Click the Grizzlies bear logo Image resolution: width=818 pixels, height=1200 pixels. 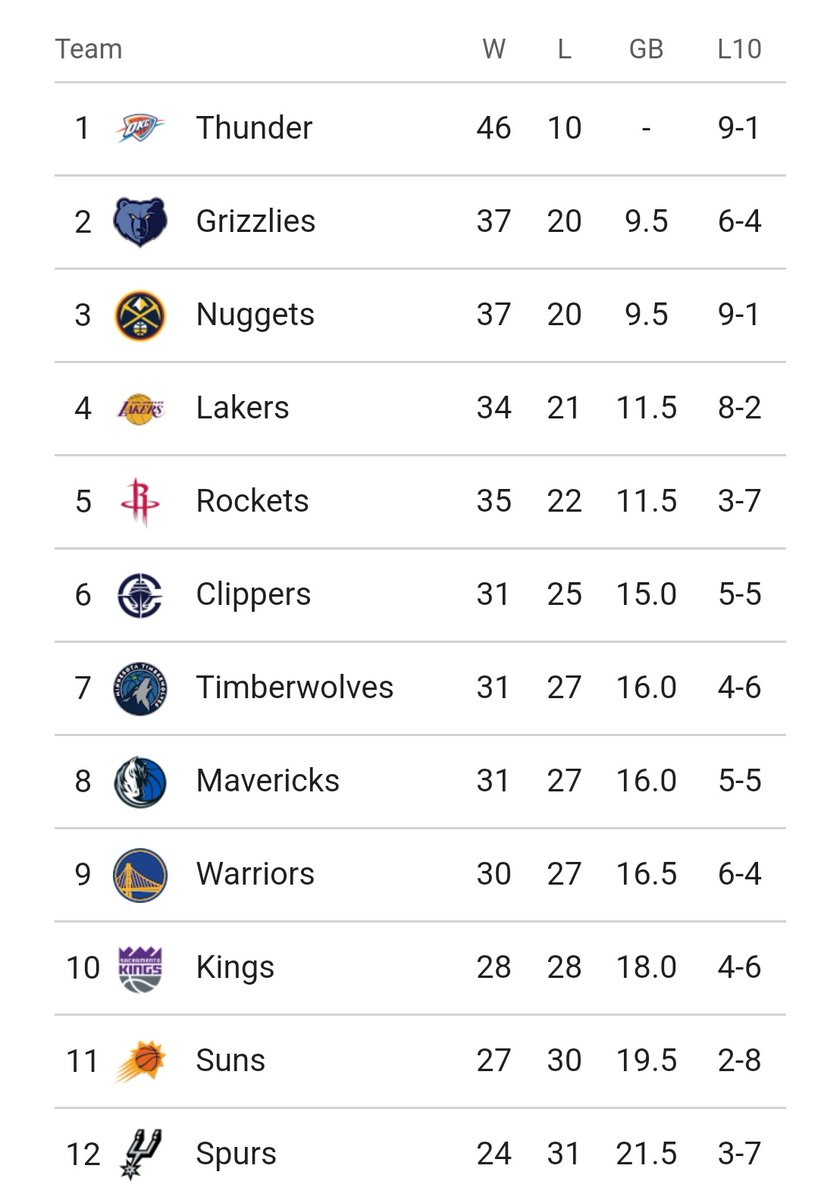140,222
